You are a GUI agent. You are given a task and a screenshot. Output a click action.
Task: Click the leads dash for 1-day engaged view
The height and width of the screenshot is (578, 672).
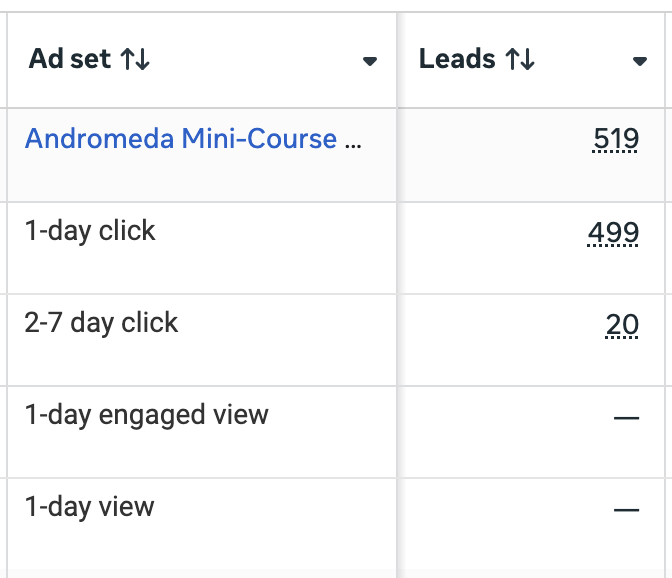(x=626, y=417)
